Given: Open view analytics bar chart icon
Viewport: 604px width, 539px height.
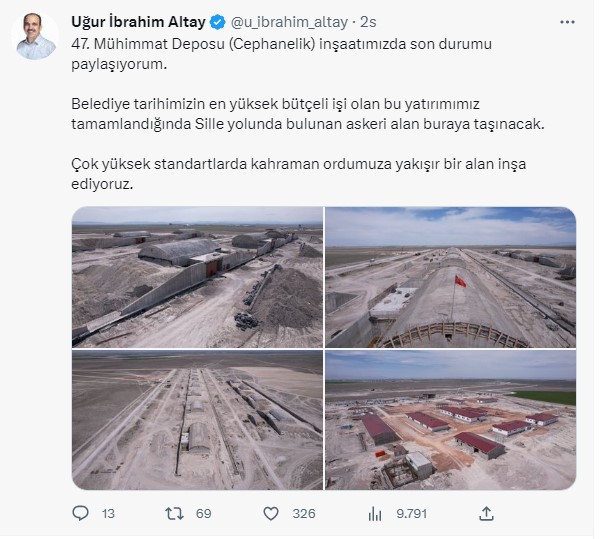Looking at the screenshot, I should click(375, 514).
